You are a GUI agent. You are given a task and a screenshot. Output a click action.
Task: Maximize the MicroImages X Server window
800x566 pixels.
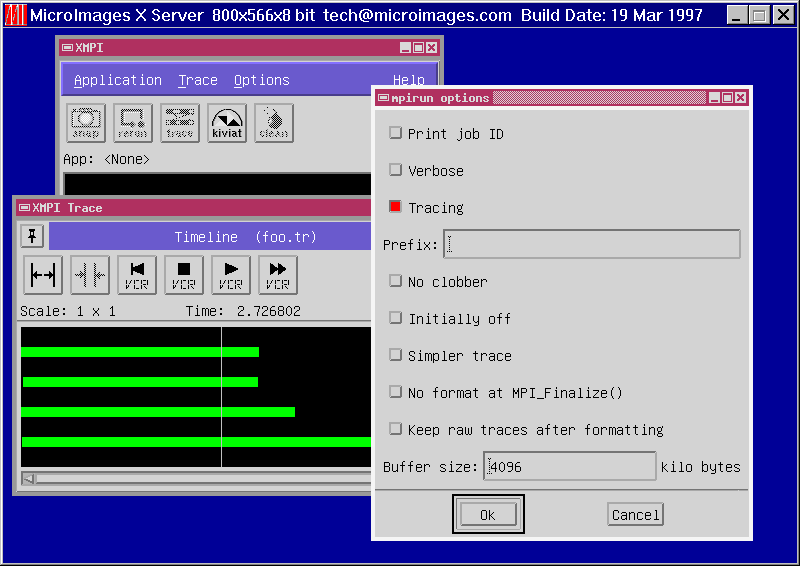click(759, 15)
